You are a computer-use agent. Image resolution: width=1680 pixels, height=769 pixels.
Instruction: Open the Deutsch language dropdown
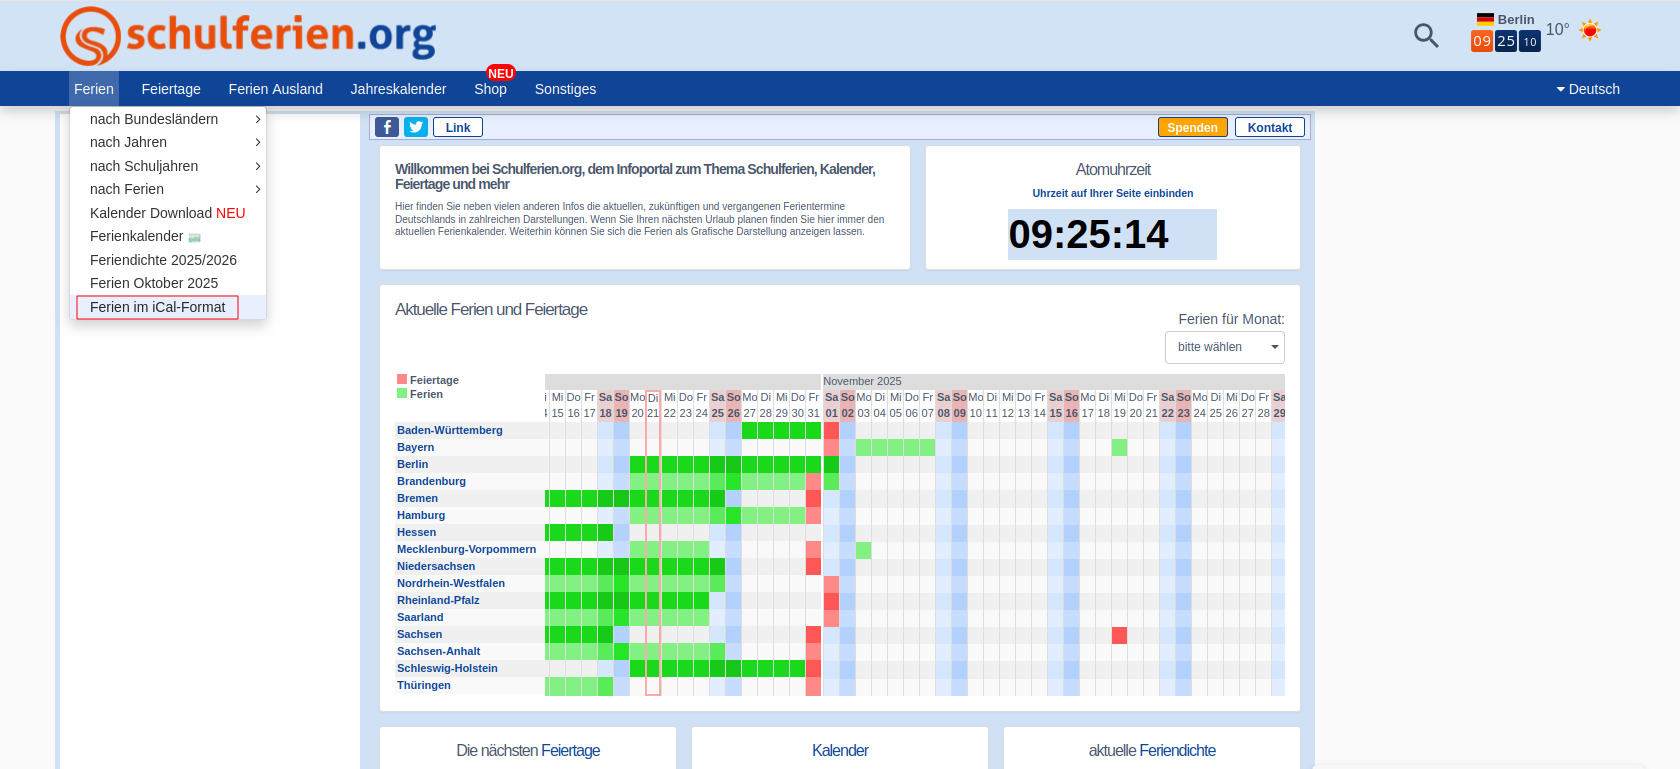1587,89
